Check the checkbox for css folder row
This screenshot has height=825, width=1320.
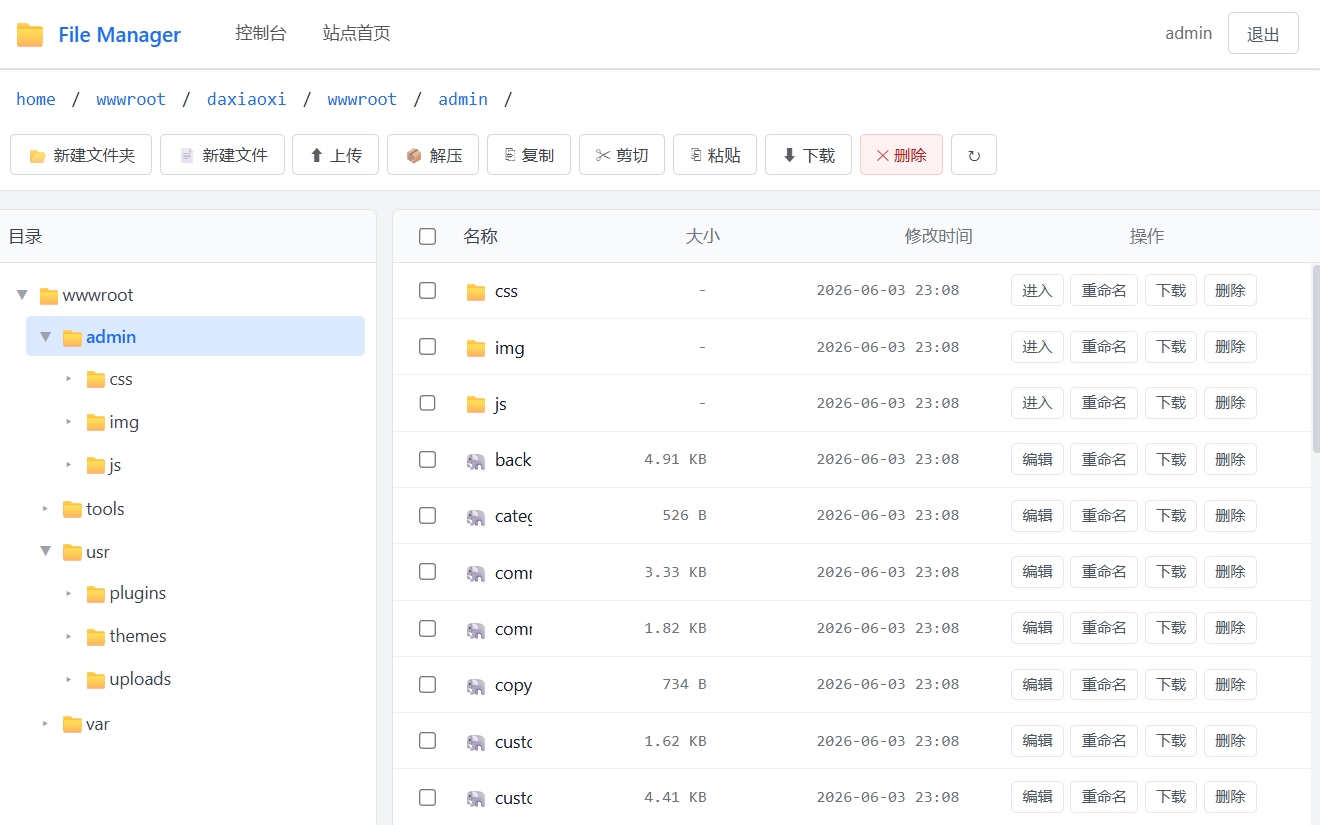(x=427, y=290)
